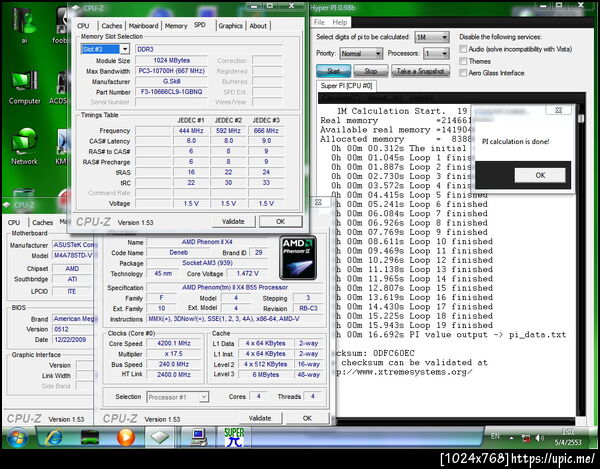Open the Network desktop icon
The image size is (600, 469).
click(x=24, y=147)
